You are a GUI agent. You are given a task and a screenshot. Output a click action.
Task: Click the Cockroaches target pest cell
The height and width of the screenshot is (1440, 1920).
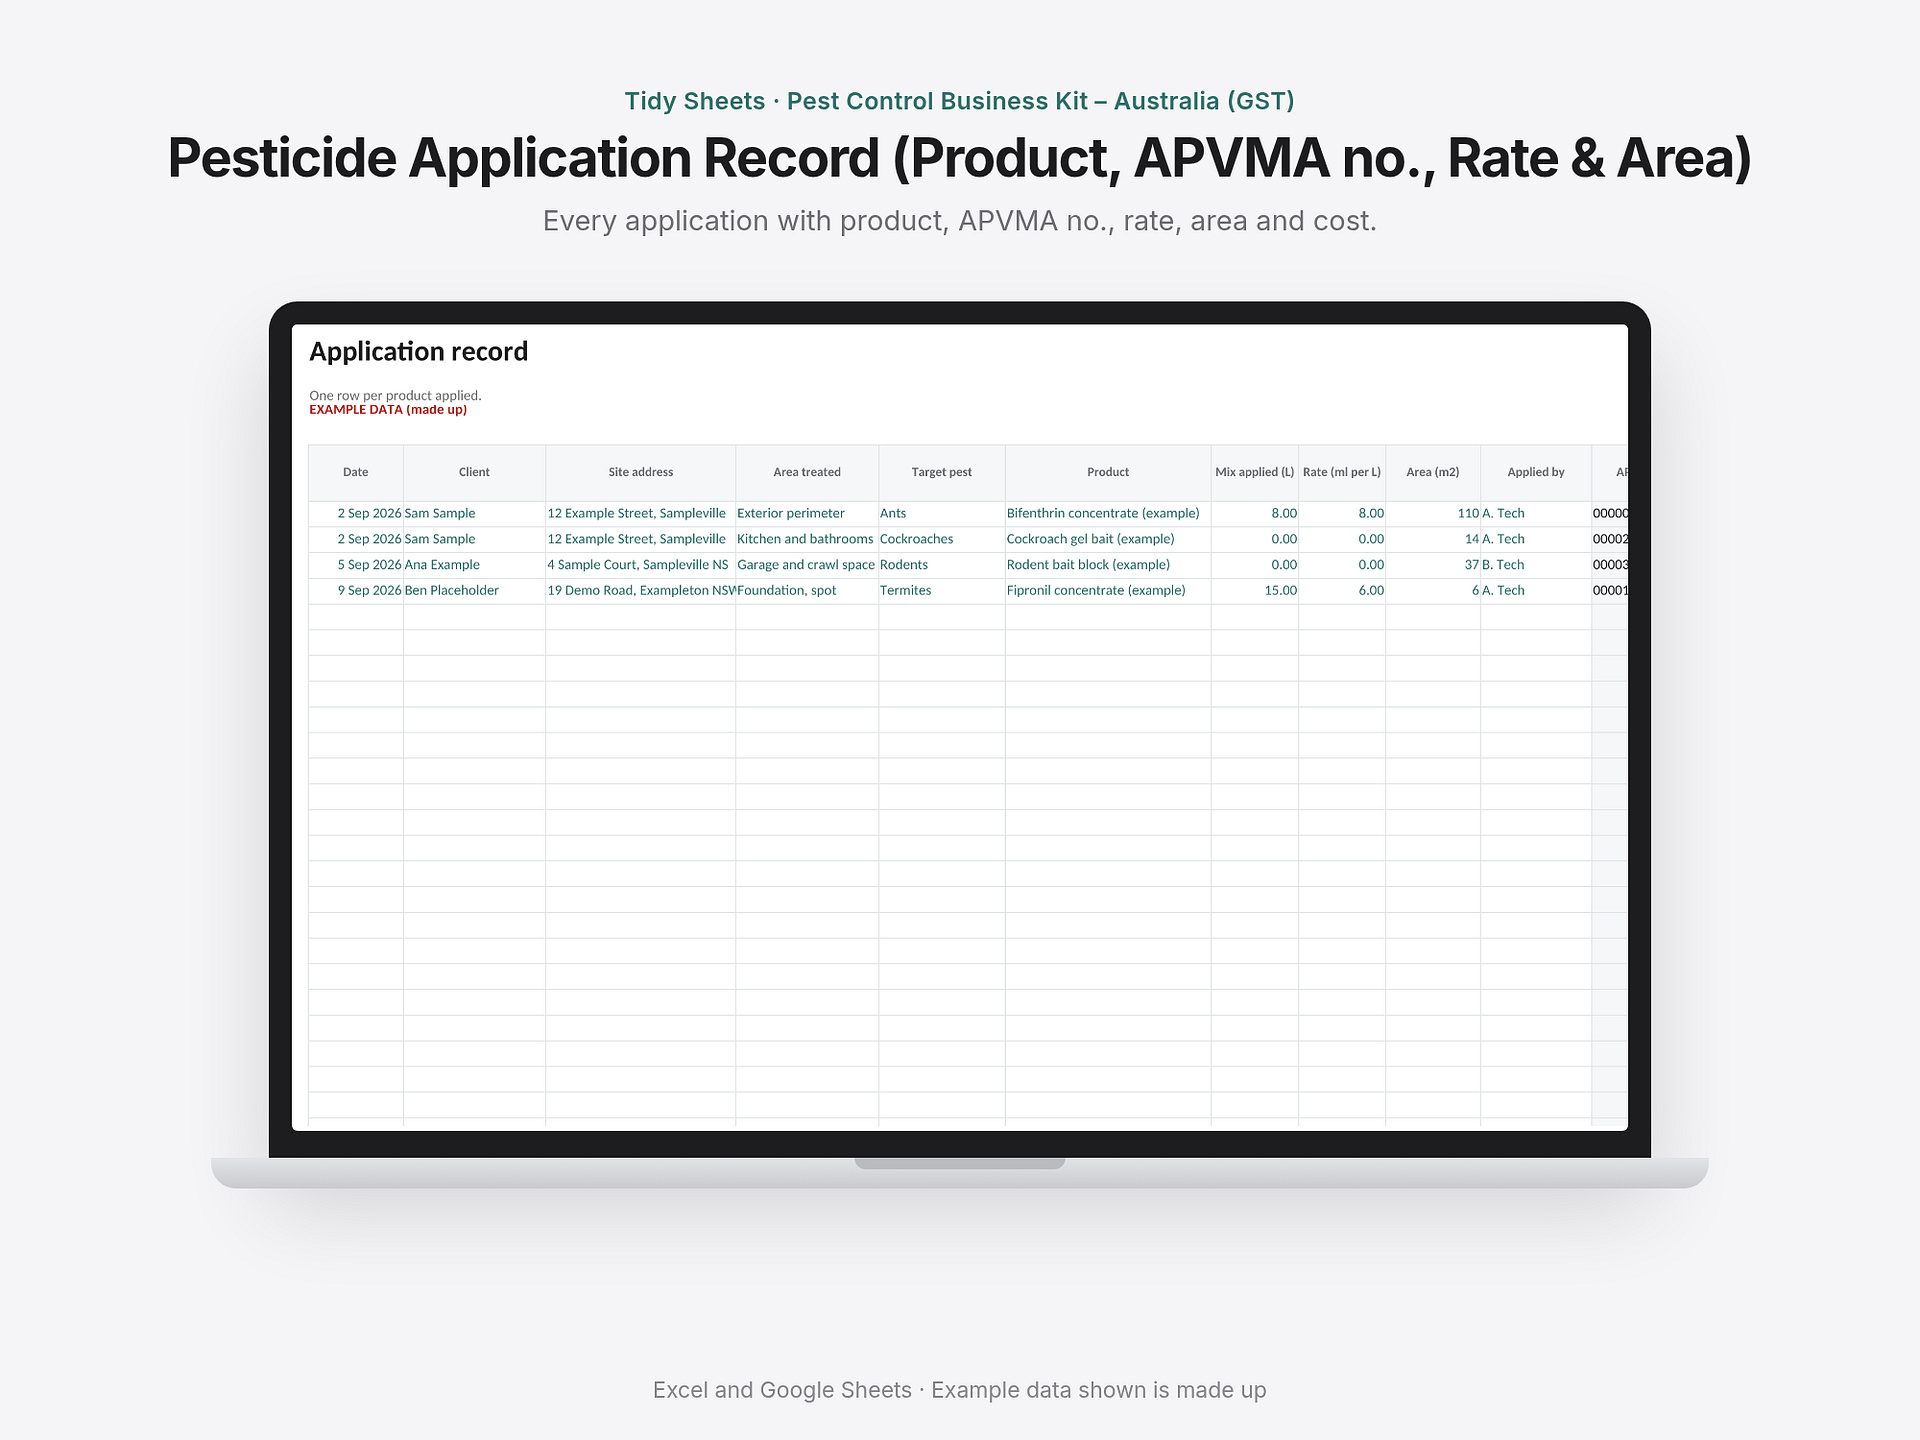(941, 539)
